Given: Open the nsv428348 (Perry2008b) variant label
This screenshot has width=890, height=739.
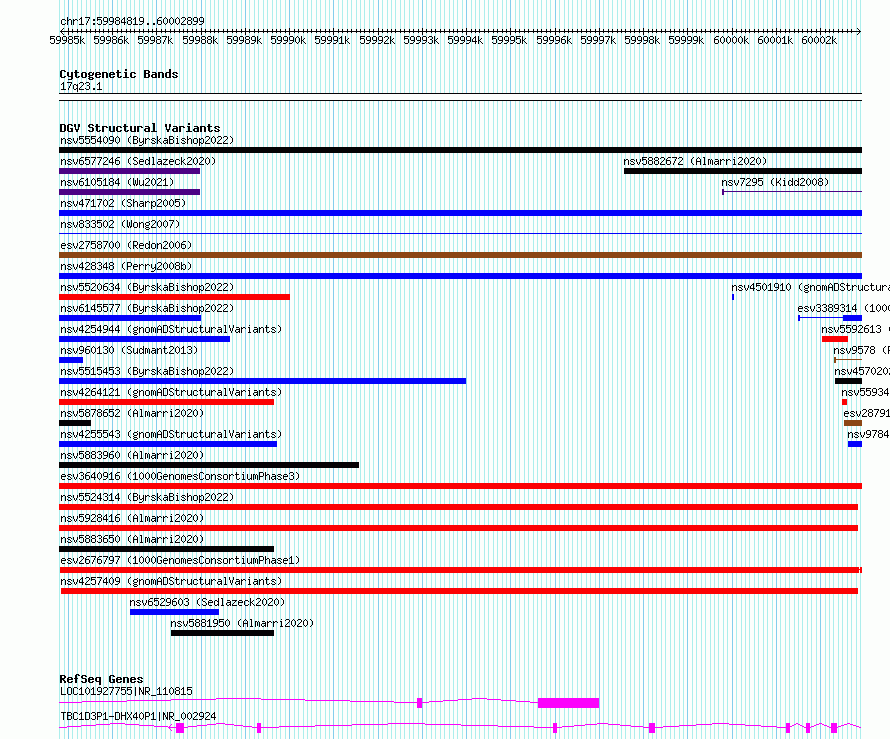Looking at the screenshot, I should pos(126,266).
